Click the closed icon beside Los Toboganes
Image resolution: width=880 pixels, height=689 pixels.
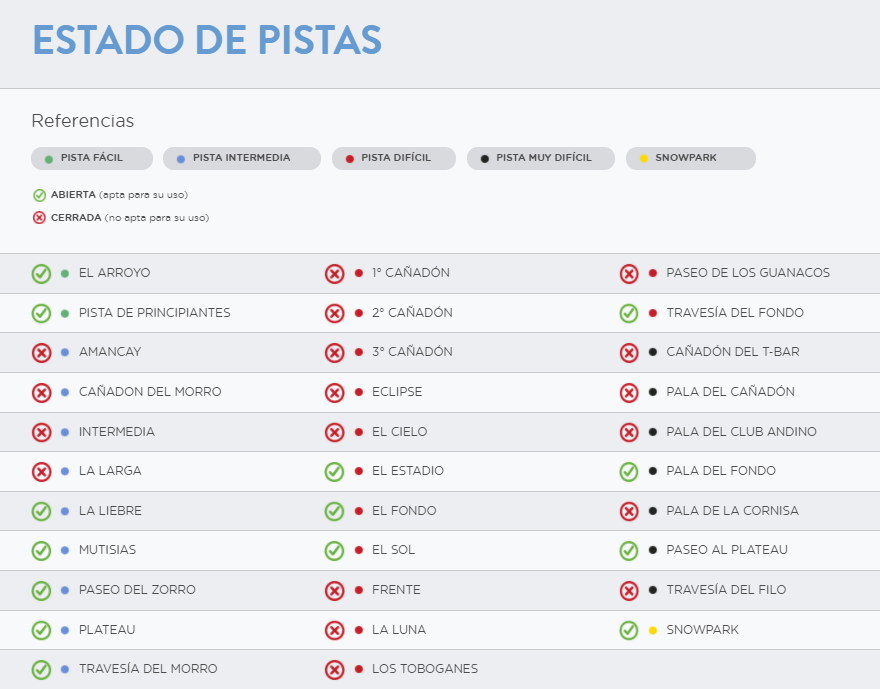click(x=335, y=669)
